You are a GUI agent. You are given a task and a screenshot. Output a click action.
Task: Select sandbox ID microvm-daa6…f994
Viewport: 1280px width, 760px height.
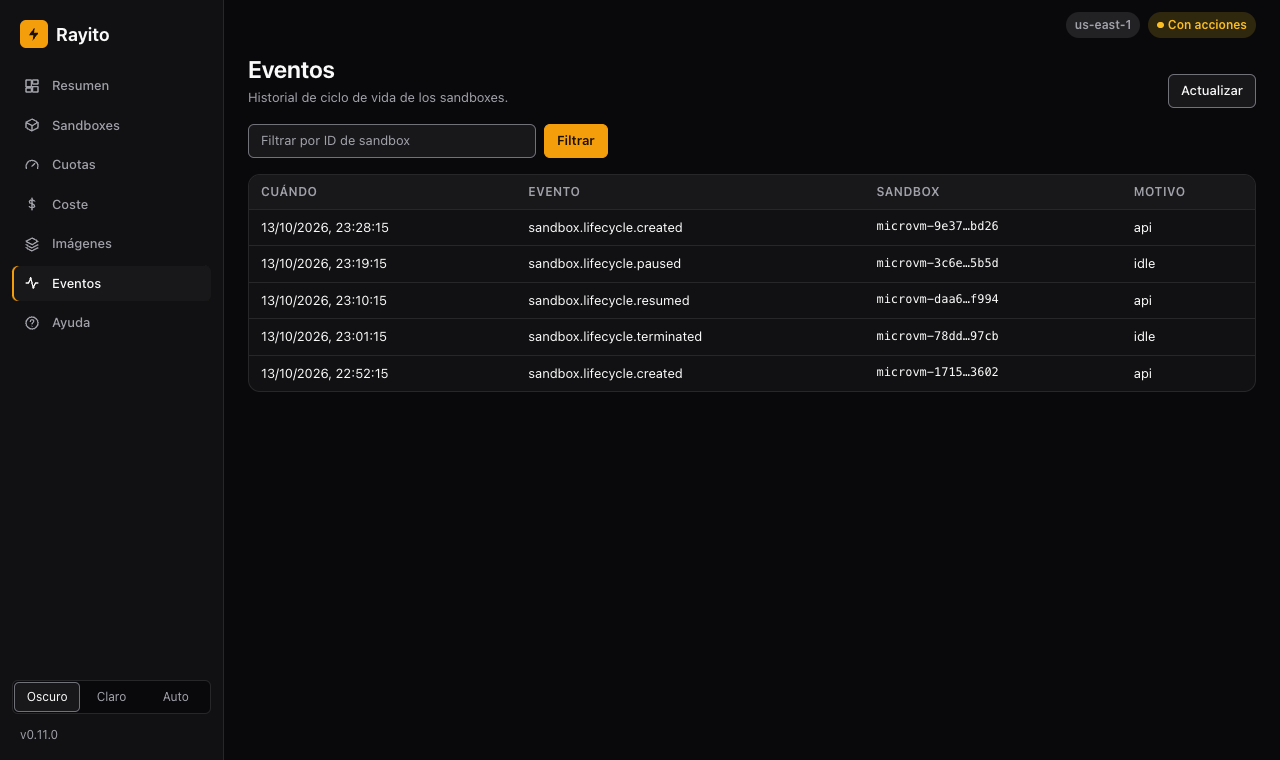[937, 300]
